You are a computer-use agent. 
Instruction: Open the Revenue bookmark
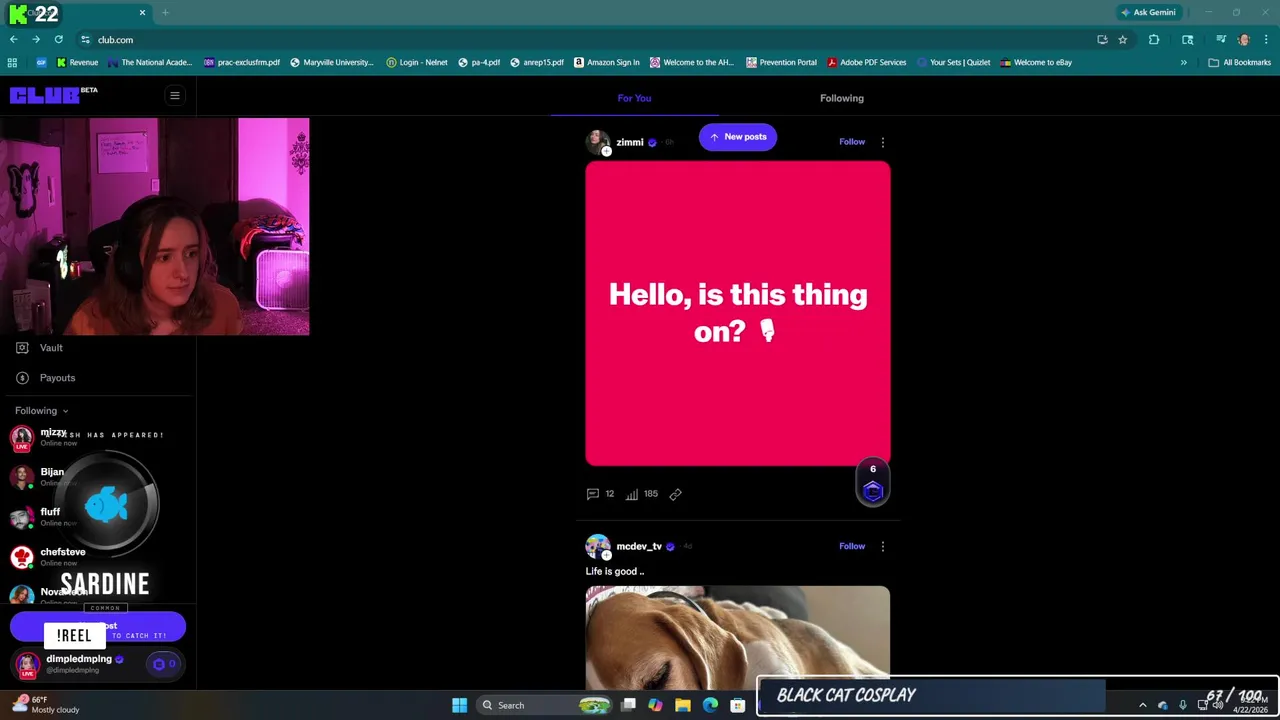click(x=77, y=62)
